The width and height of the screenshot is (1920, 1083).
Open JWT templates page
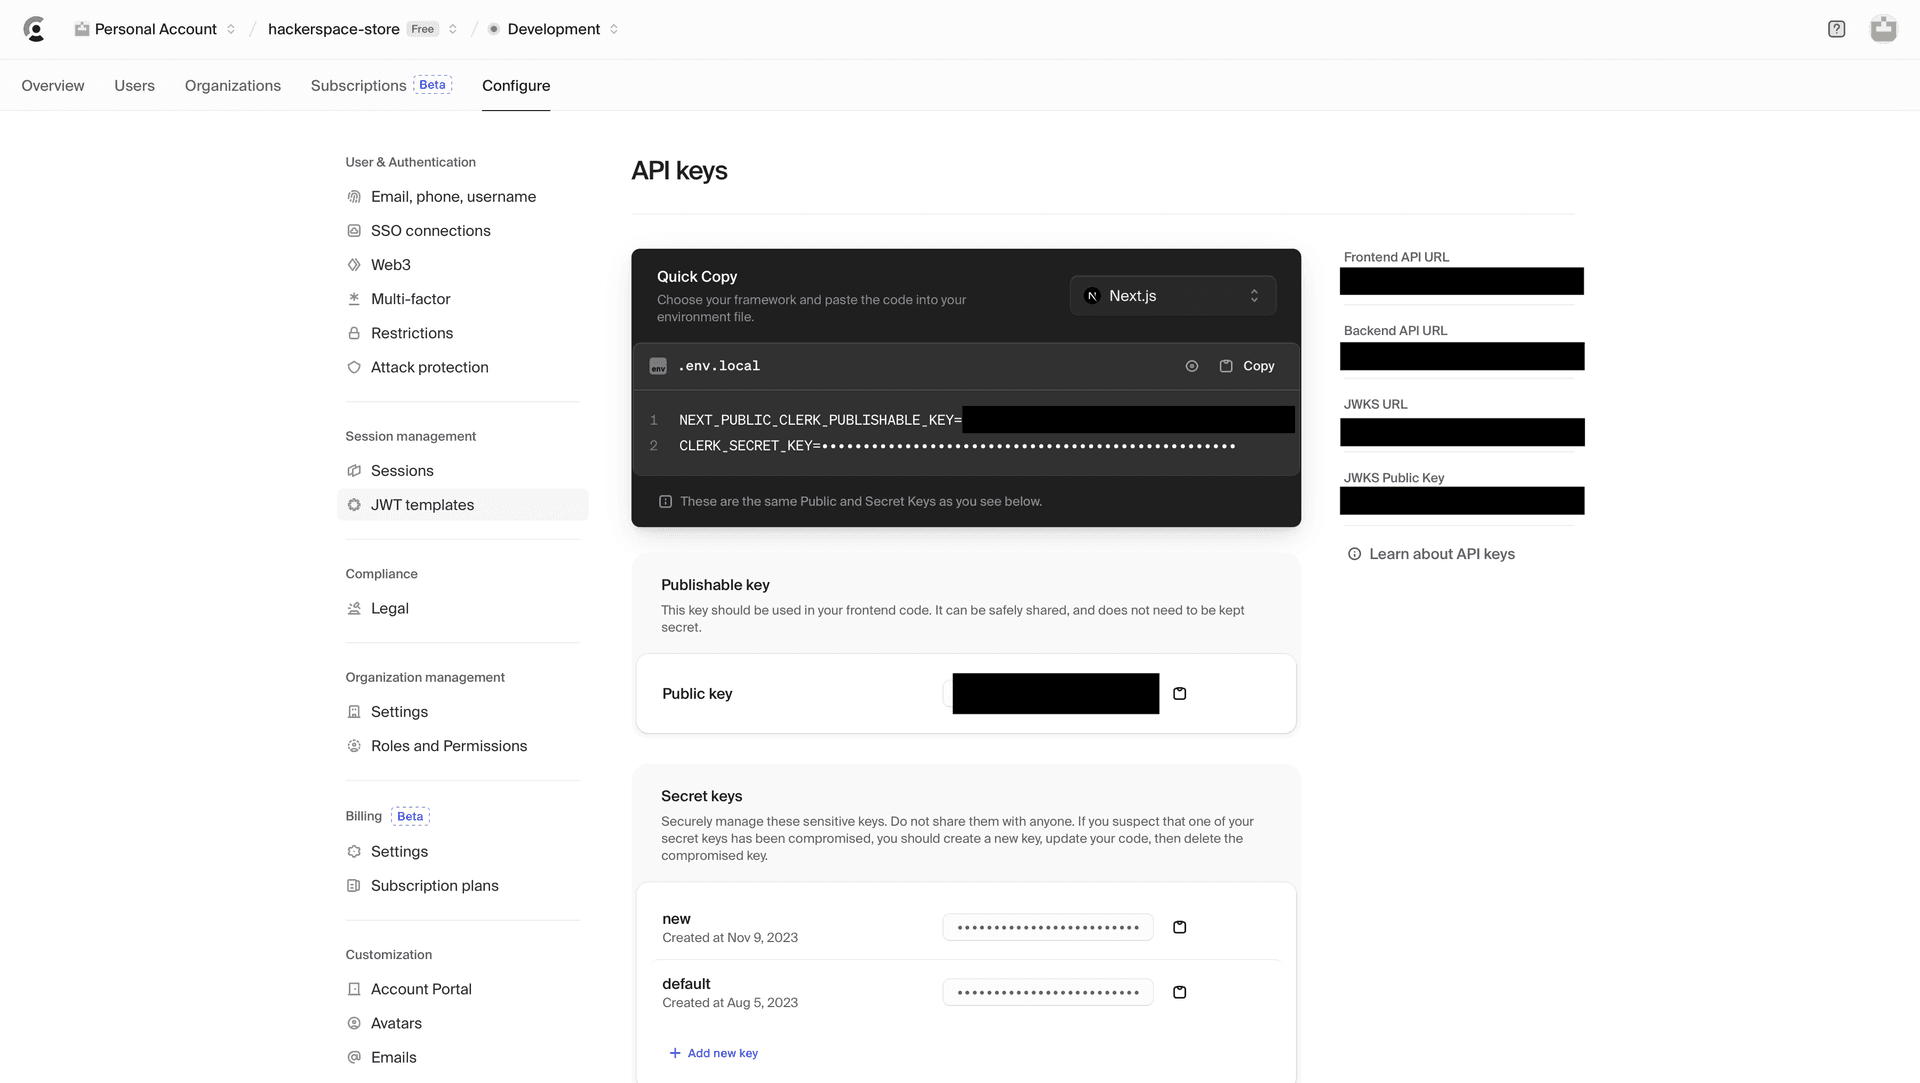click(463, 505)
